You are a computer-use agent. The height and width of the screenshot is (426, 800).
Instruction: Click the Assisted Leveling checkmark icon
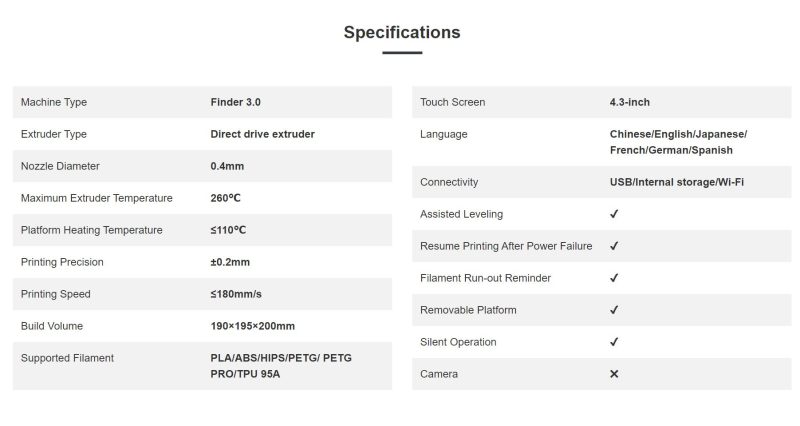click(x=614, y=214)
